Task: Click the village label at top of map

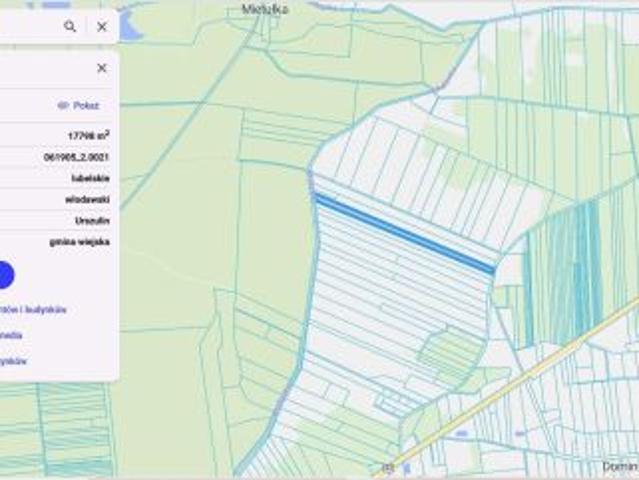Action: 265,9
